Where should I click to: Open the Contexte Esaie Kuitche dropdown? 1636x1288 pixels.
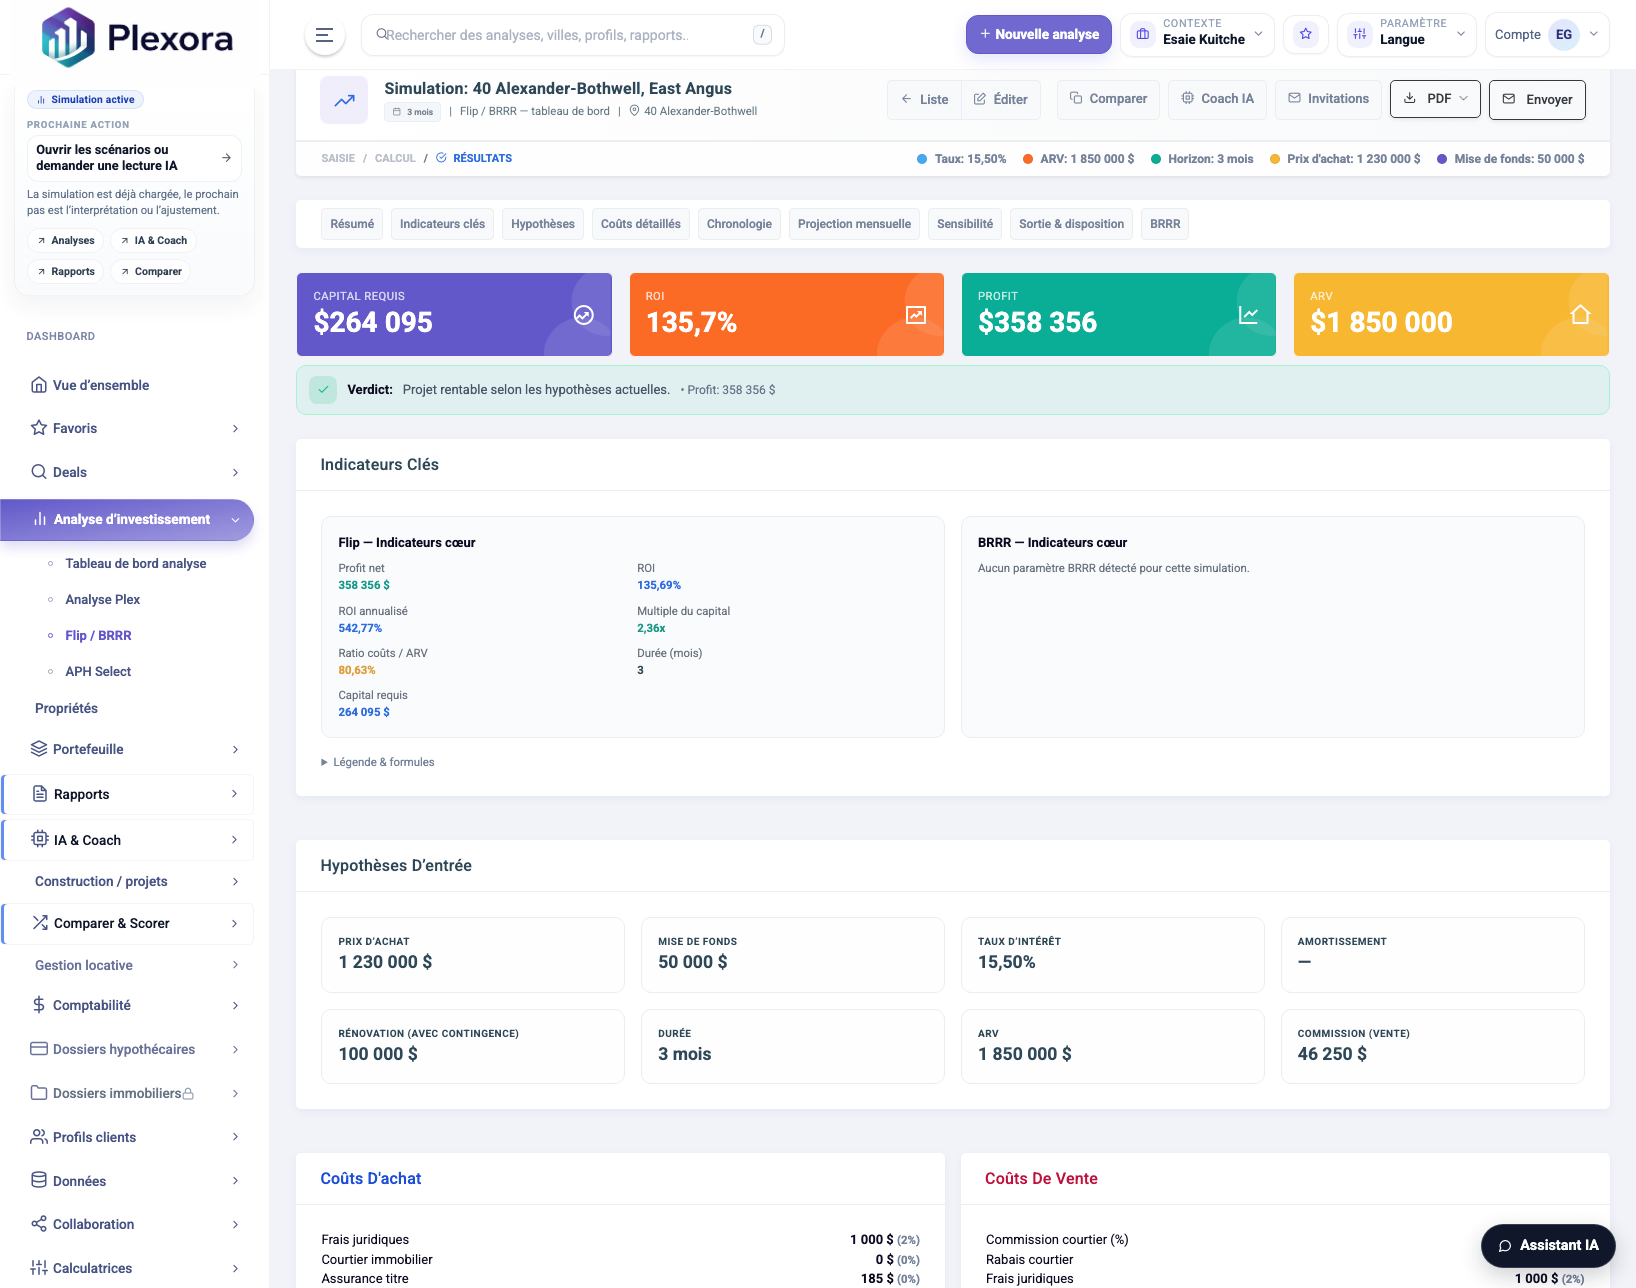(x=1197, y=35)
